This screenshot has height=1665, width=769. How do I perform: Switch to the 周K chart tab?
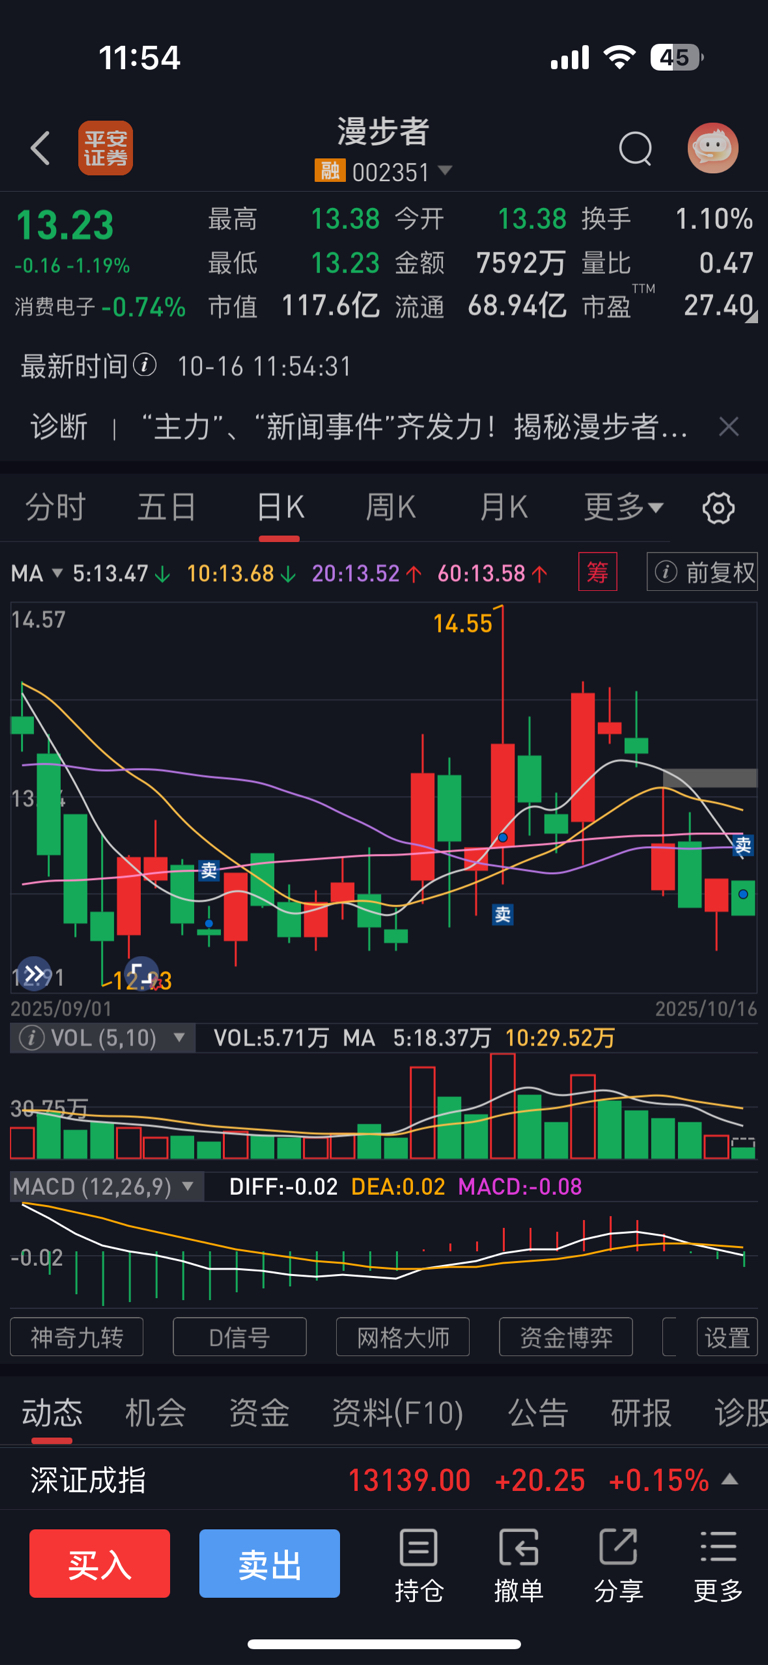pyautogui.click(x=391, y=507)
